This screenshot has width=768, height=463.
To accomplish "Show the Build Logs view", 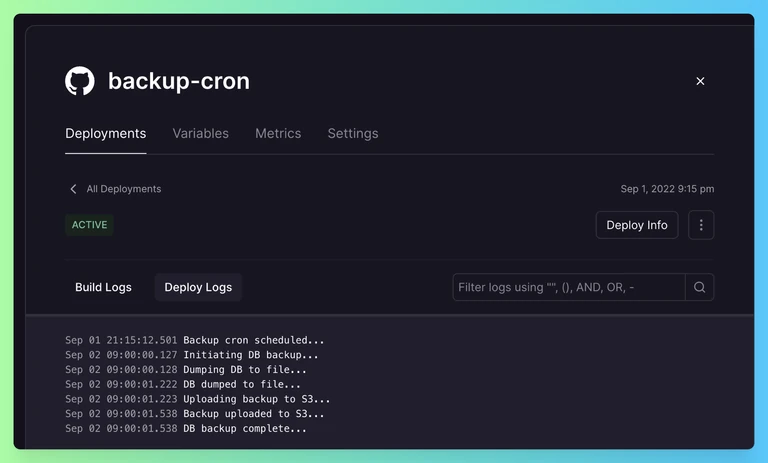I will click(103, 287).
